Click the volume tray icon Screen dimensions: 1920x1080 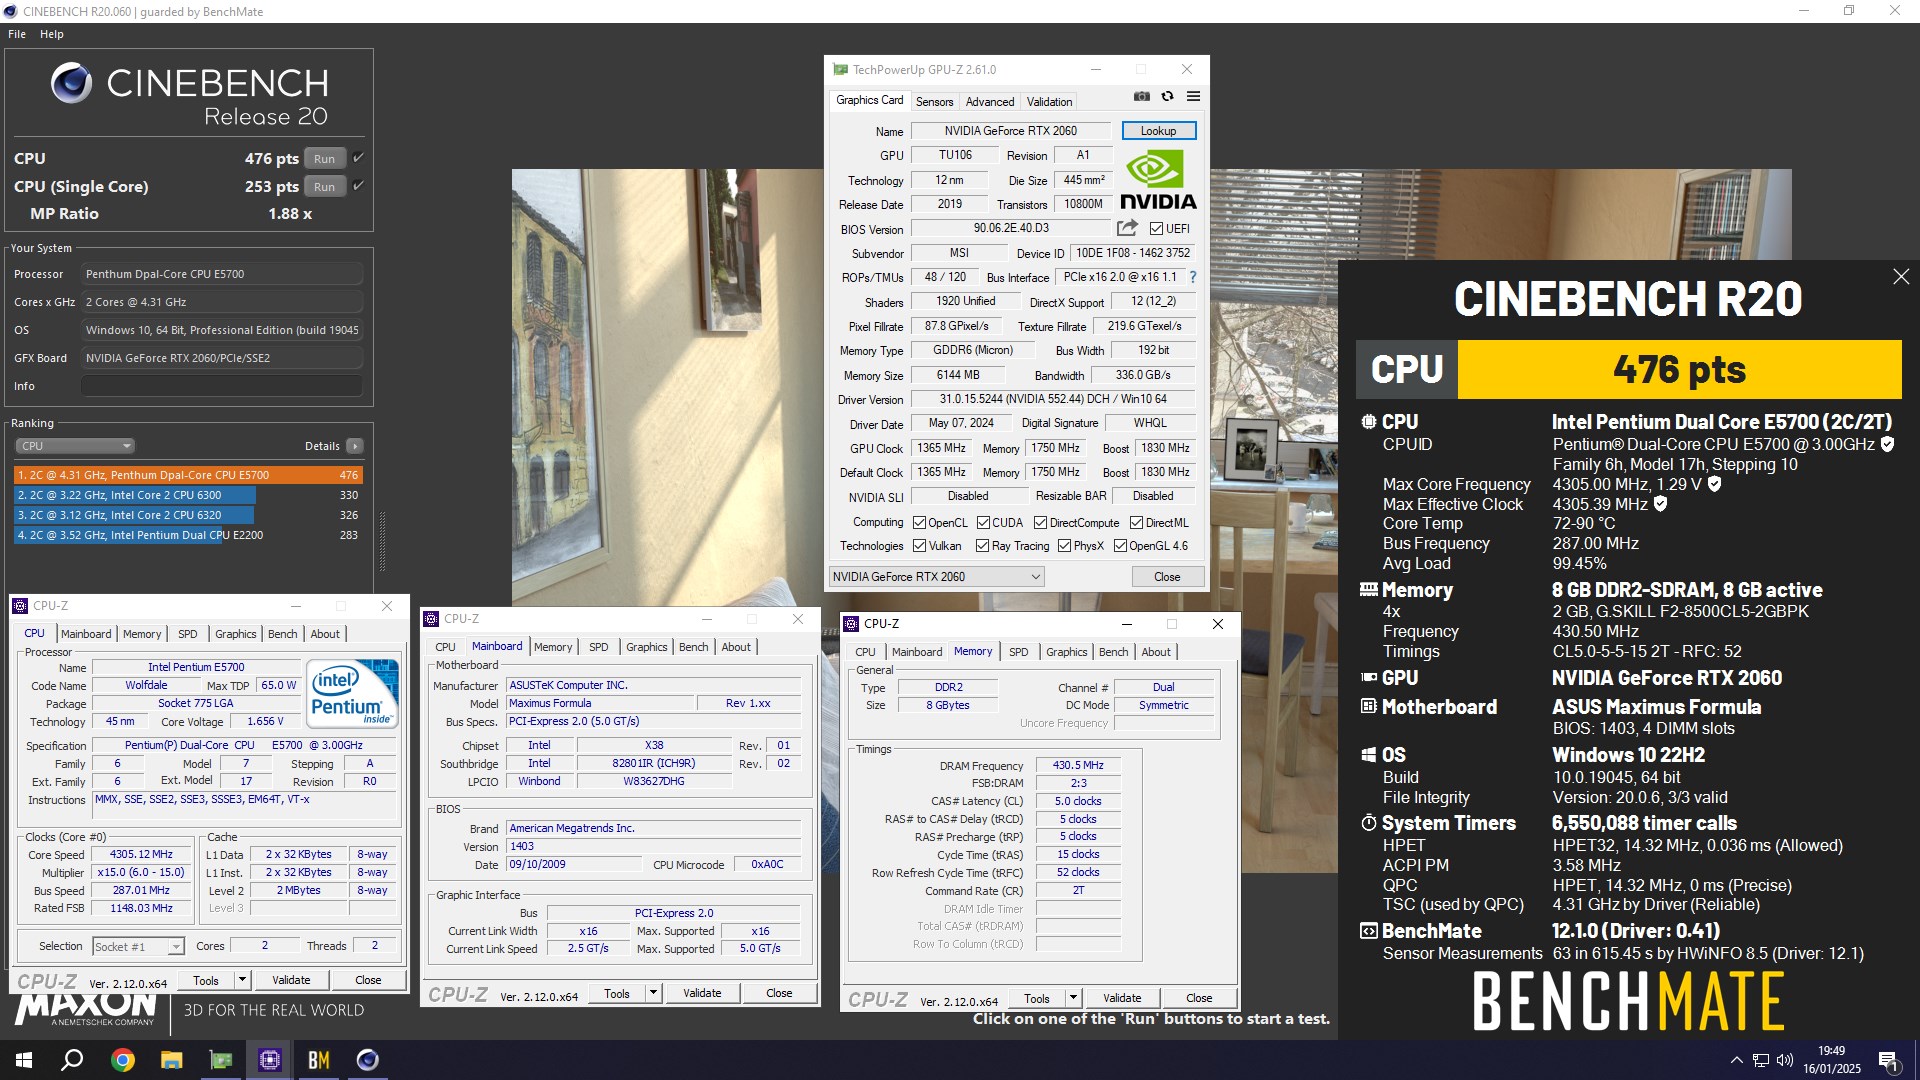pos(1785,1060)
